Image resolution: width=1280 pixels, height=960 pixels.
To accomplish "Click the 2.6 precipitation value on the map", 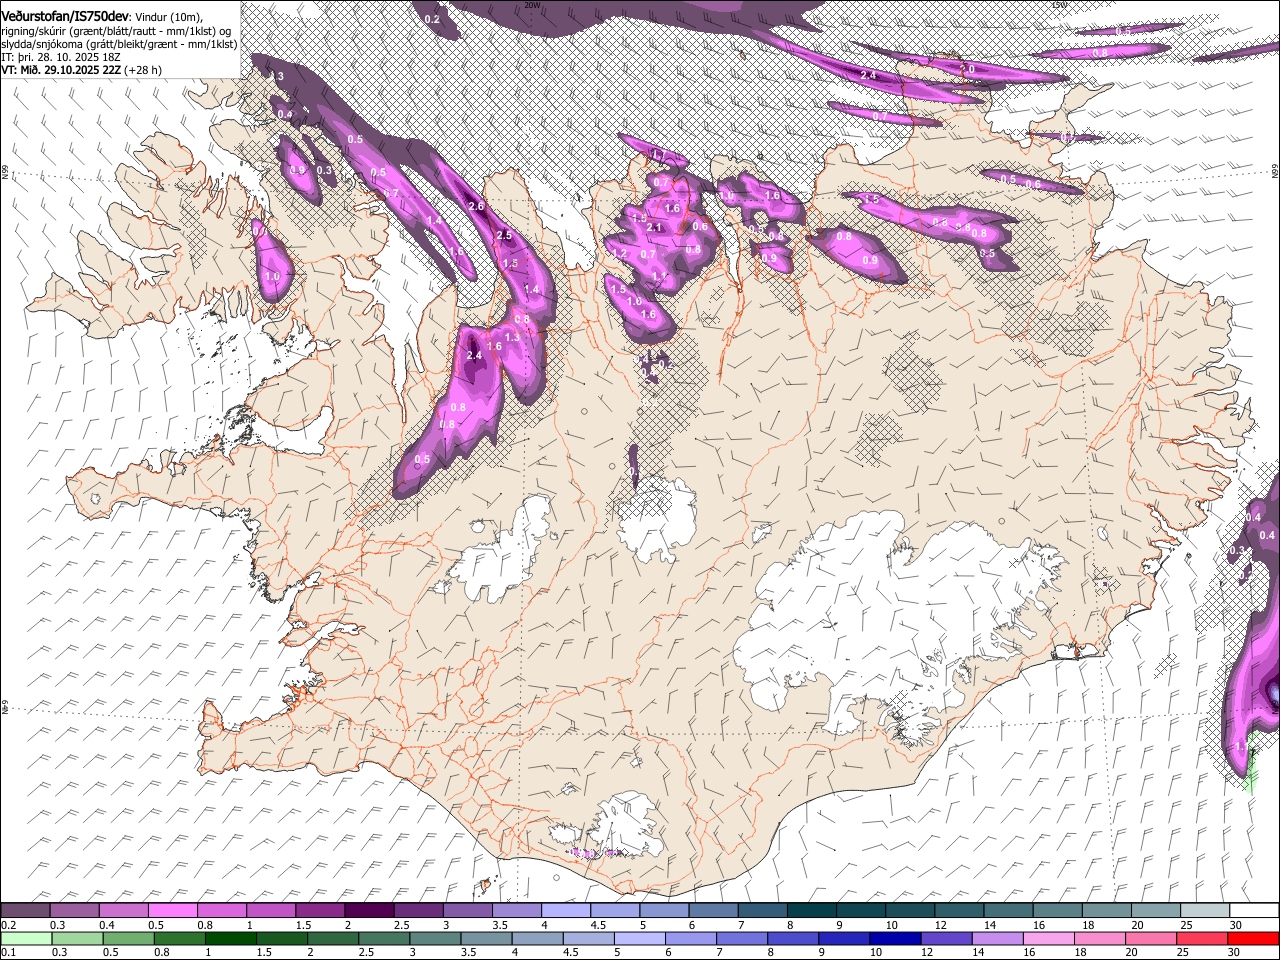I will (x=476, y=206).
